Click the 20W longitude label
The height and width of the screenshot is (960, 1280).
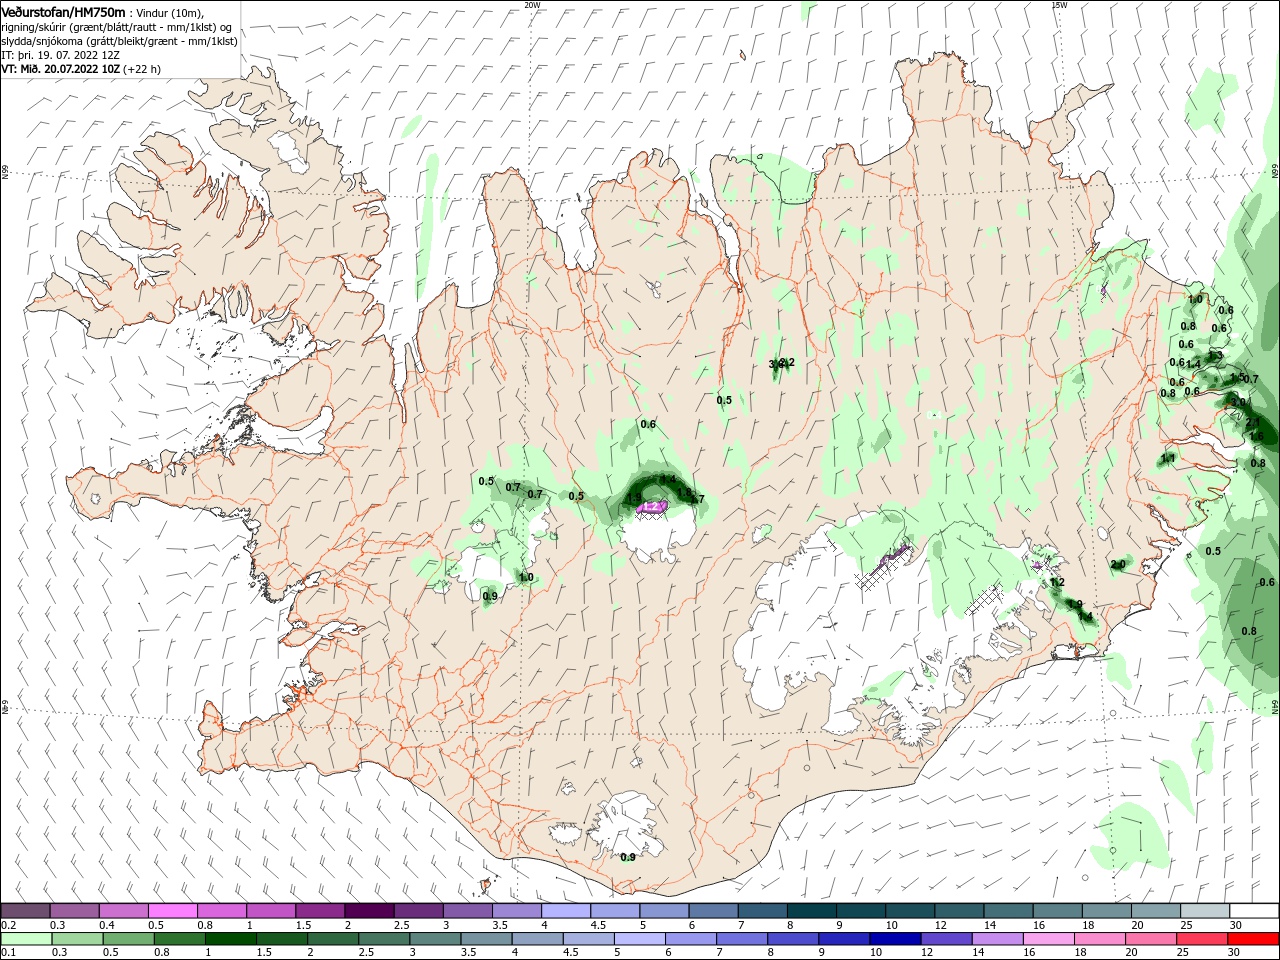tap(532, 5)
